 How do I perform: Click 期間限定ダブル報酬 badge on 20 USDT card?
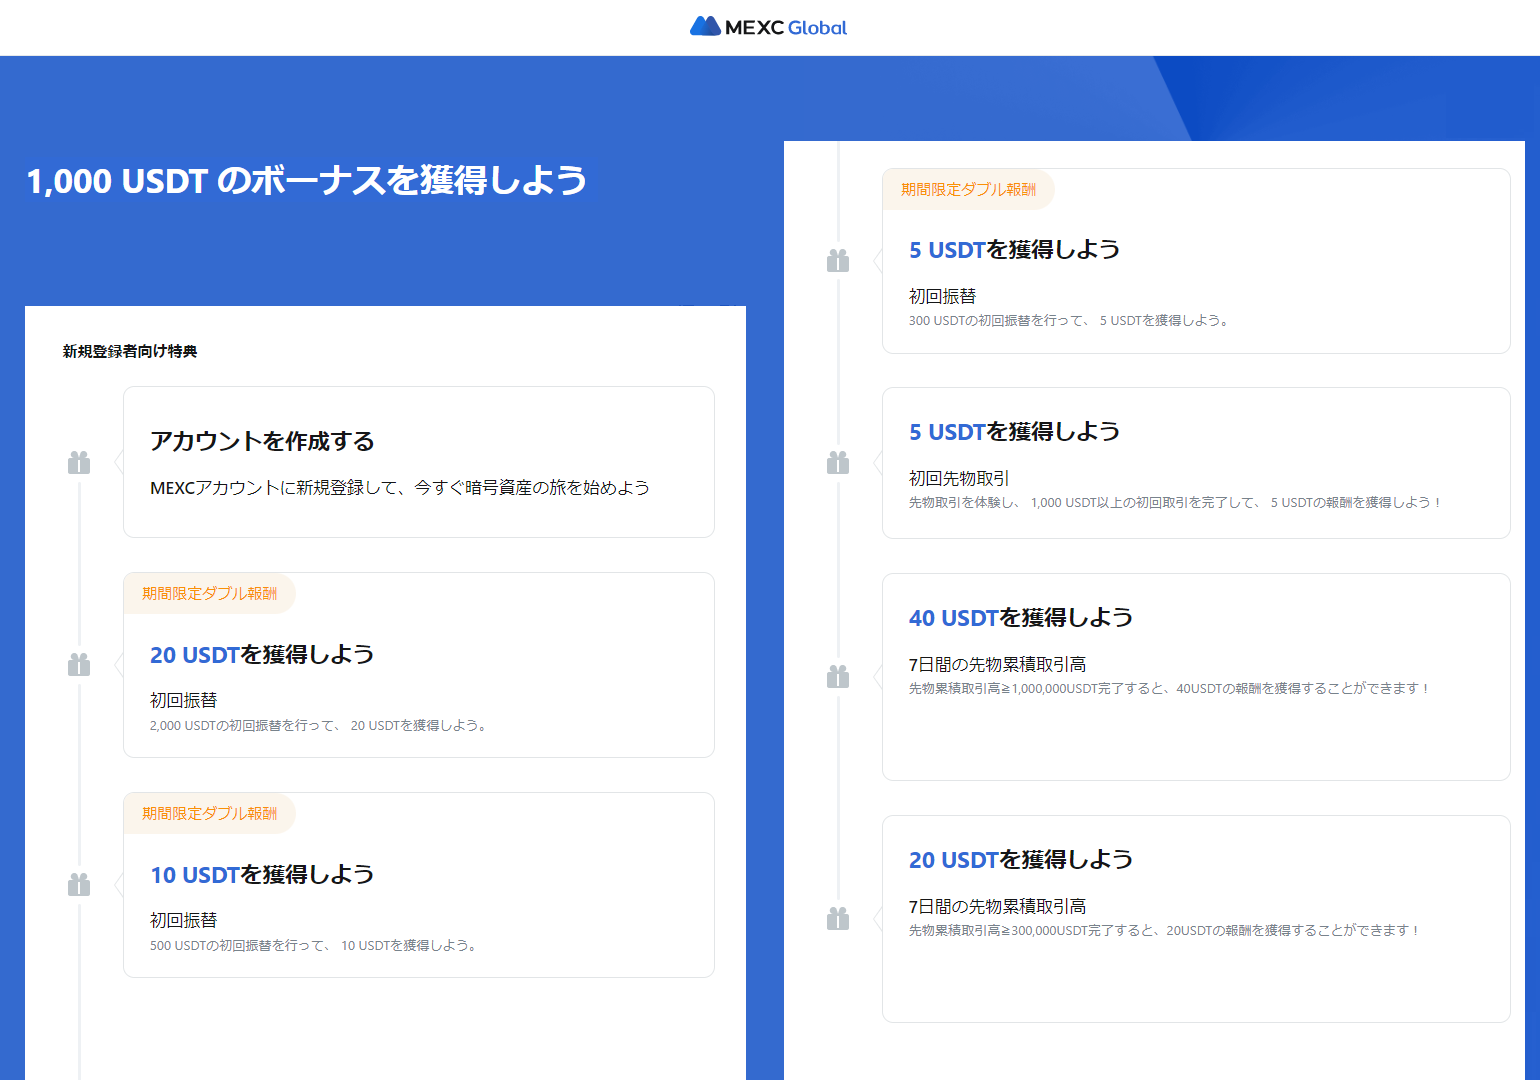(209, 593)
